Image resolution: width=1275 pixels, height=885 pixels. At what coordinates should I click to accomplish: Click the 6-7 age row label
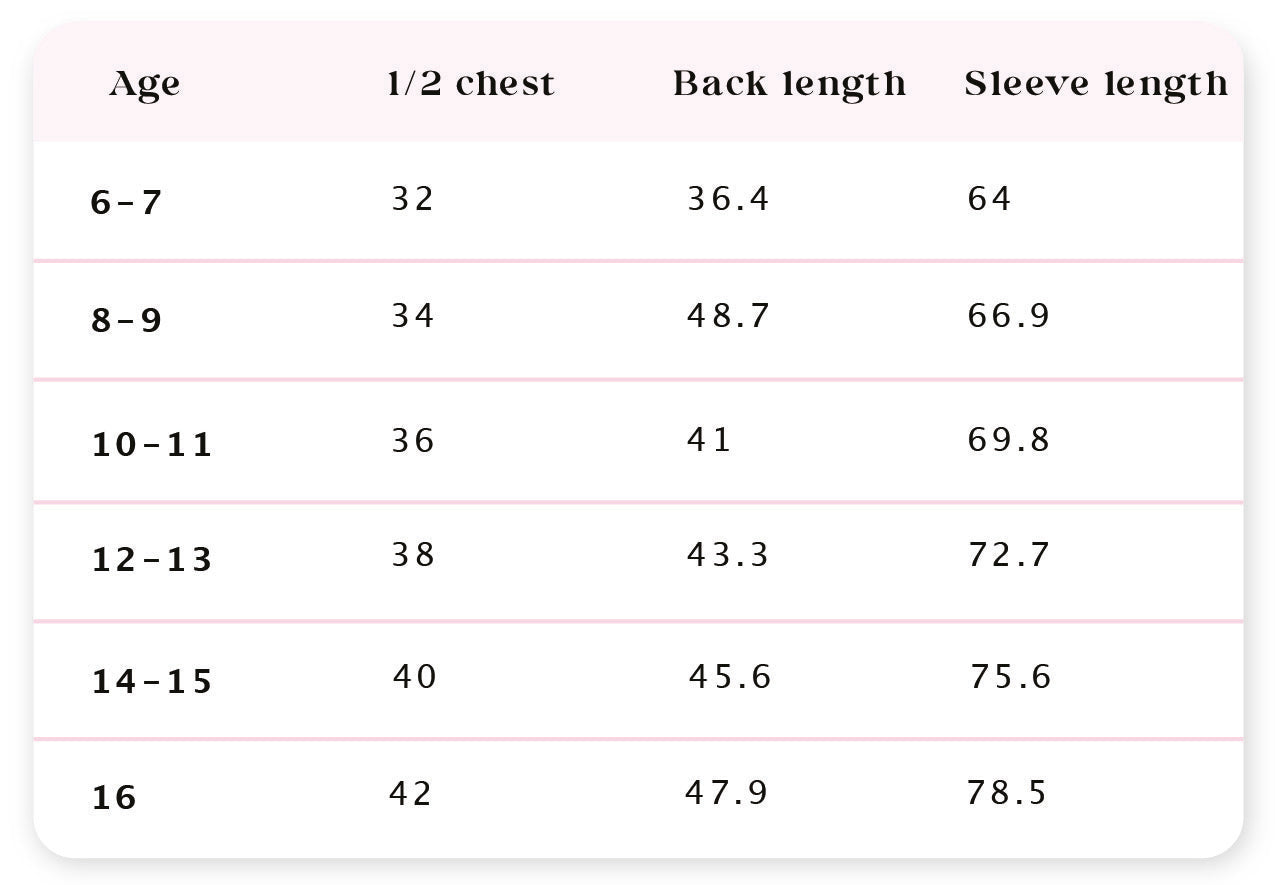click(126, 203)
